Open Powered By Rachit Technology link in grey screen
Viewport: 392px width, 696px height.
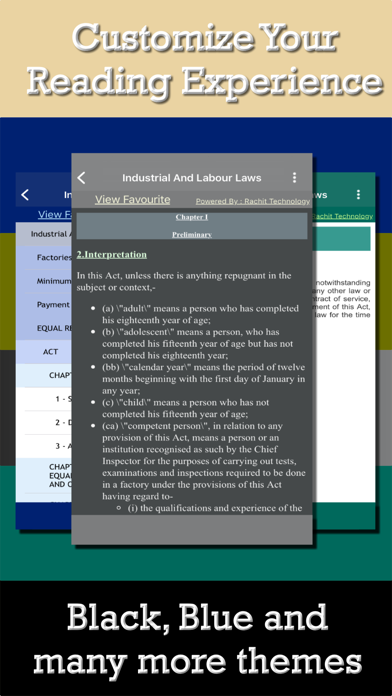(253, 202)
